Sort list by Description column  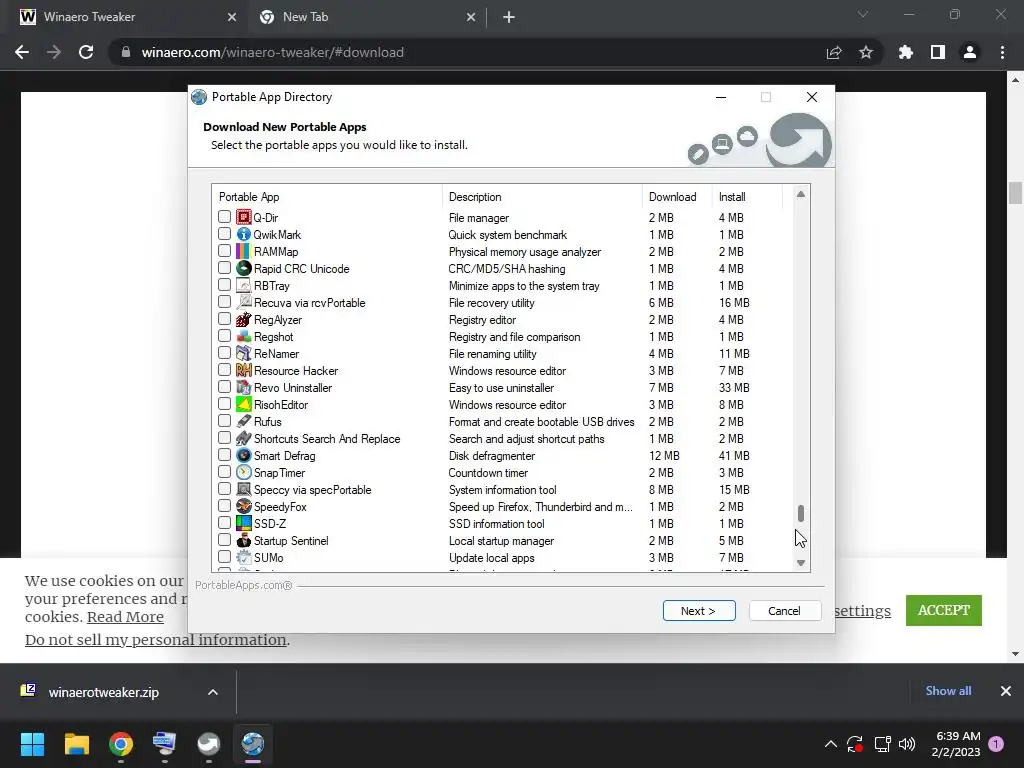542,197
